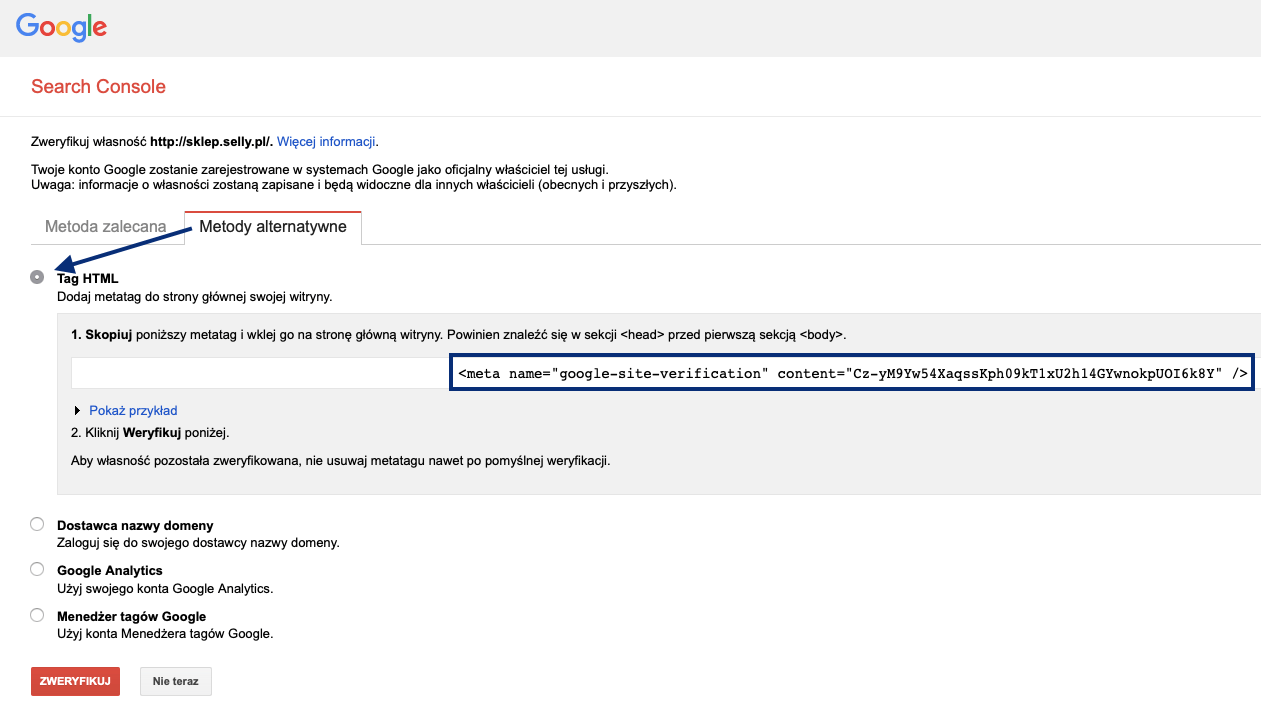Click the Nie teraz button

point(175,681)
